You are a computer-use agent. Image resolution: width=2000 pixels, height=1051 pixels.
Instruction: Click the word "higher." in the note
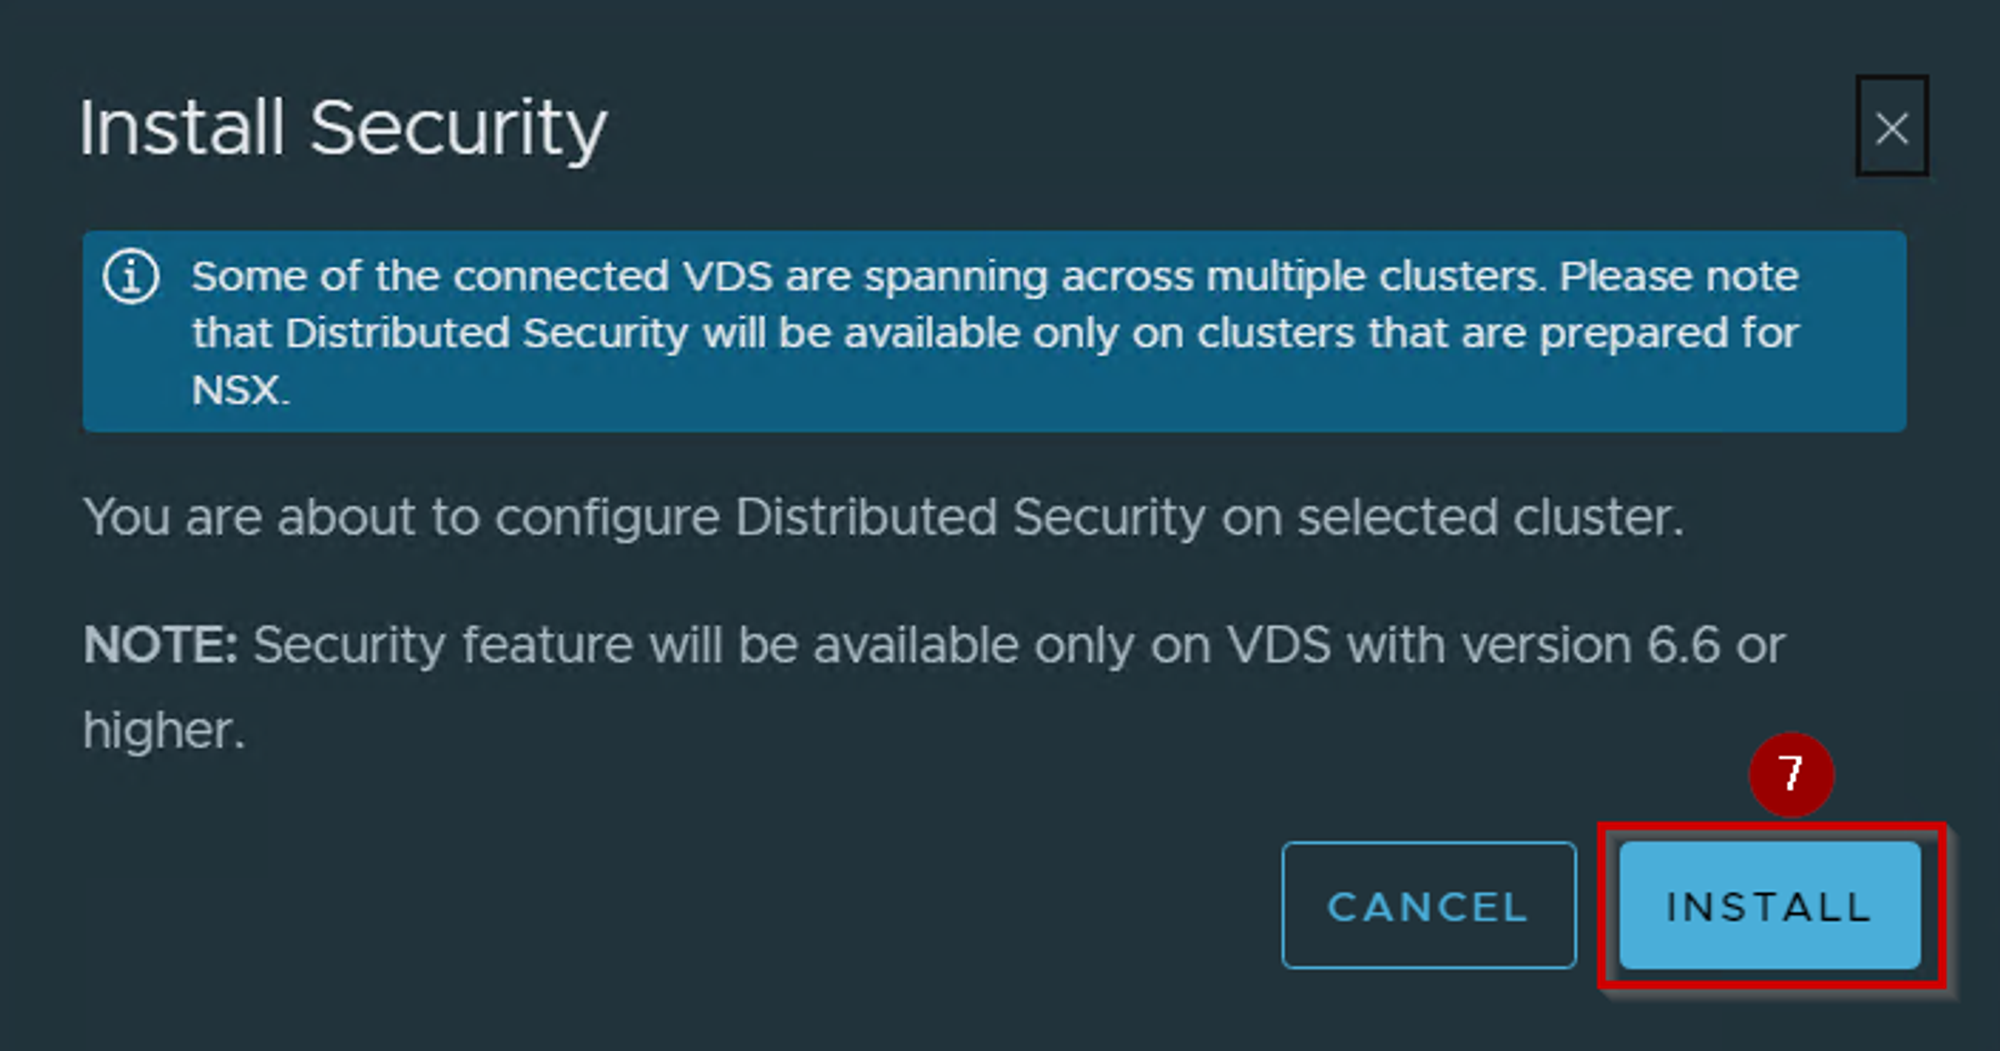(164, 730)
